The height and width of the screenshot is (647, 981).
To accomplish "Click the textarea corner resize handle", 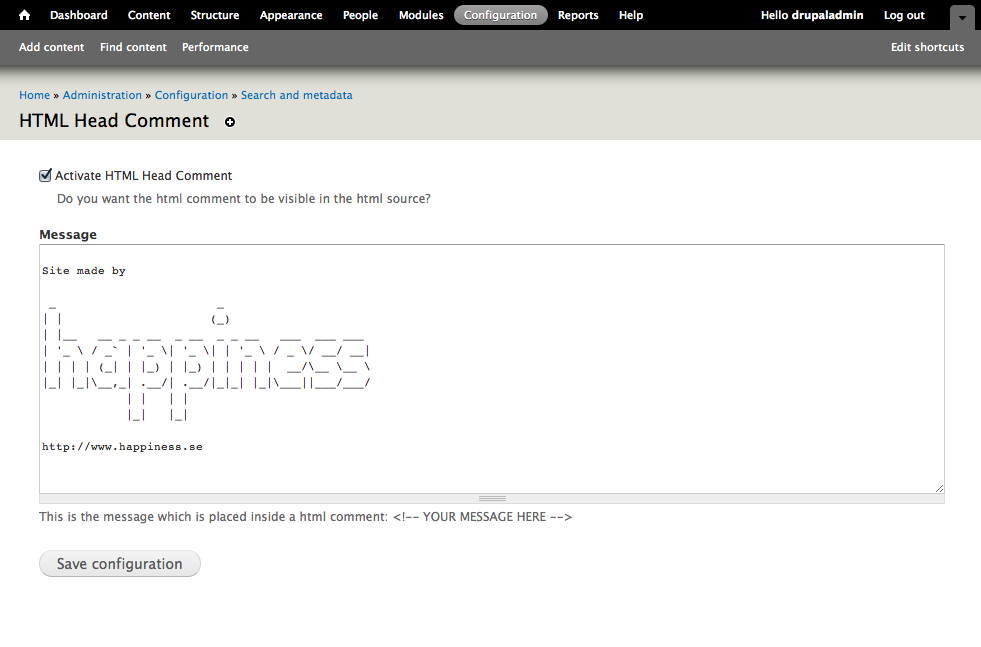I will [939, 488].
